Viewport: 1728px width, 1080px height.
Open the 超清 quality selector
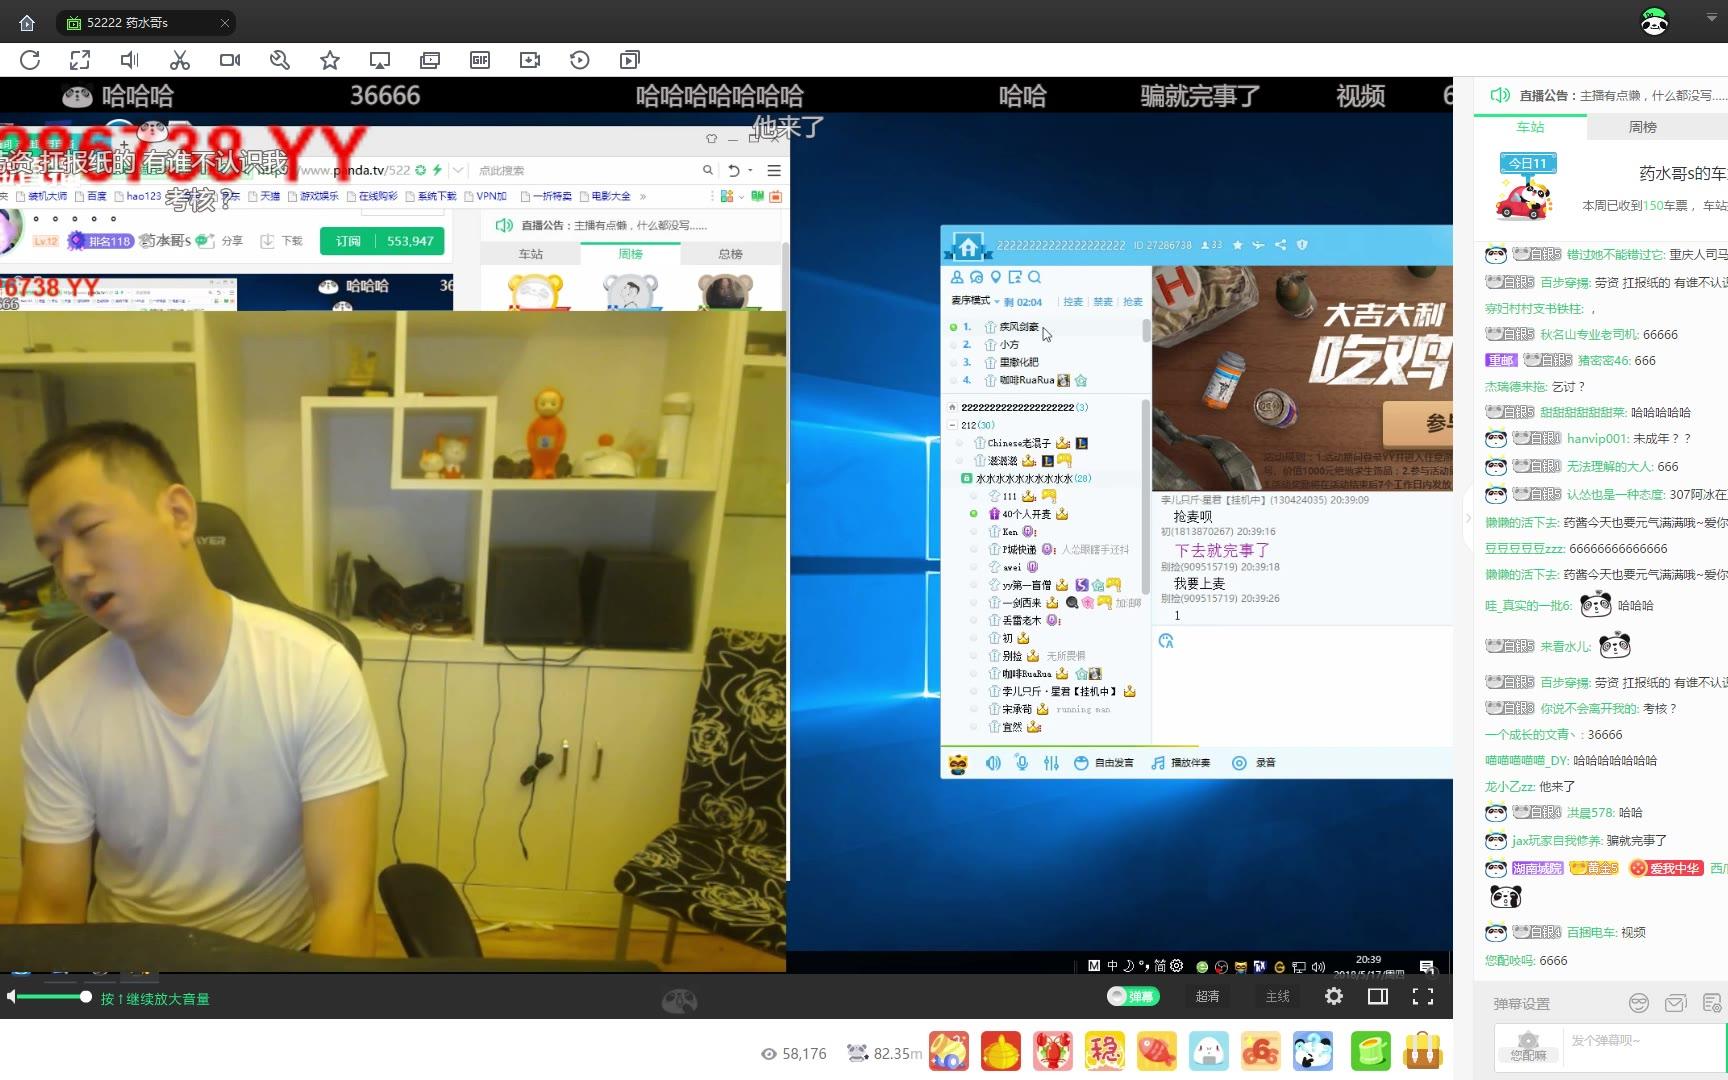(x=1207, y=996)
